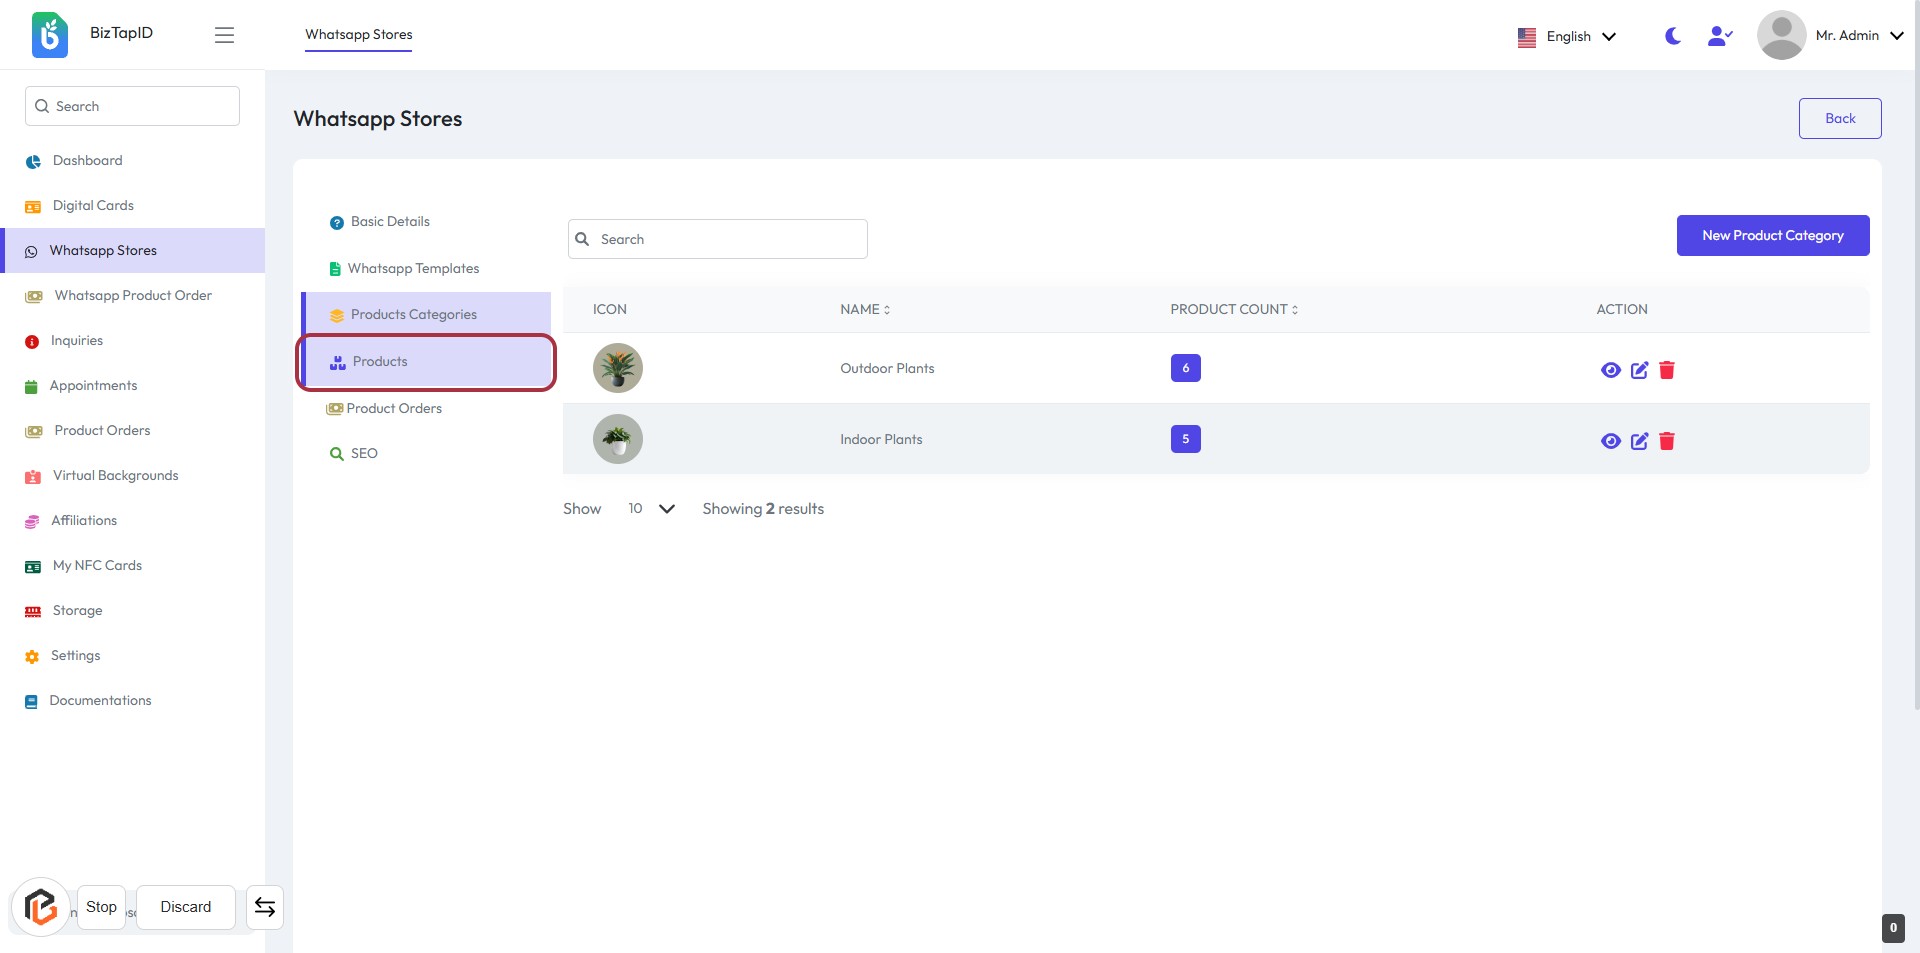The height and width of the screenshot is (953, 1920).
Task: Toggle dark mode with the moon icon
Action: tap(1672, 36)
